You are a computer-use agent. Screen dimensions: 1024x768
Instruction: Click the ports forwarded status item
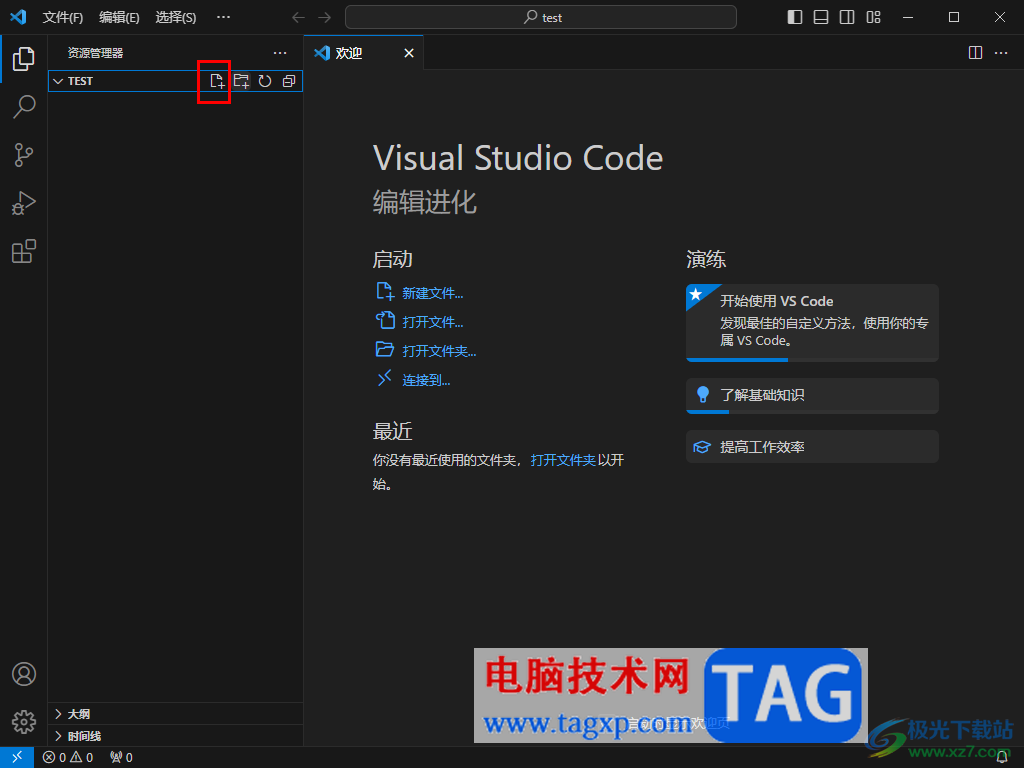[121, 757]
